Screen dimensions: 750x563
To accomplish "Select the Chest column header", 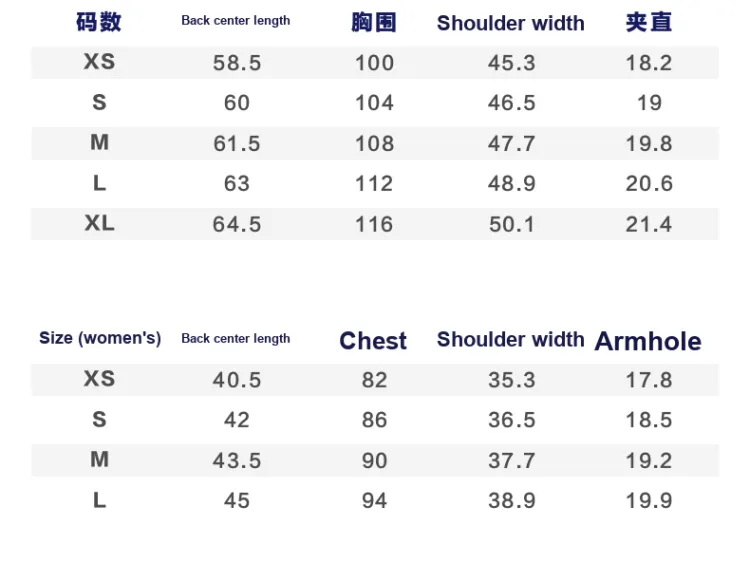I will pos(373,341).
